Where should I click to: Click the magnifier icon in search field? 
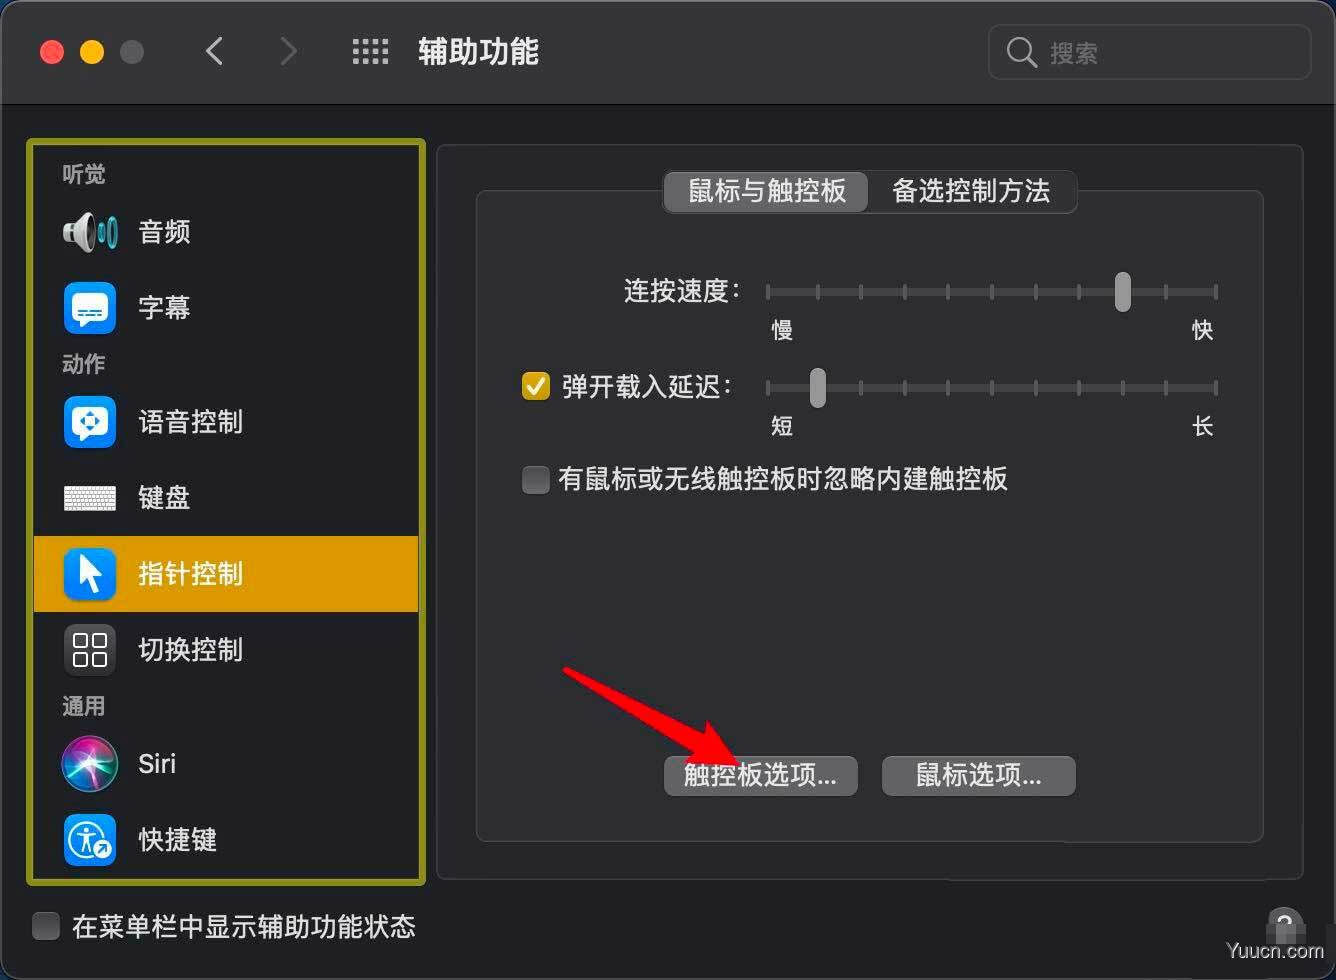tap(1021, 52)
